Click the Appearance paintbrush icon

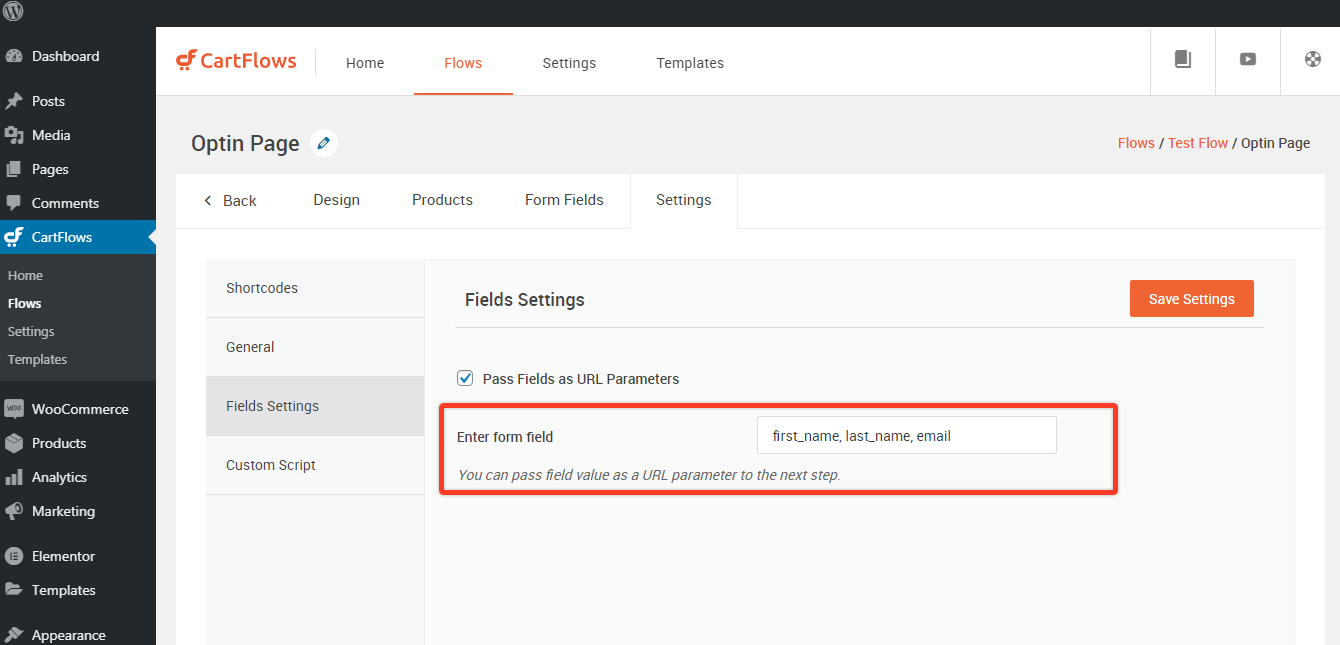pos(14,635)
